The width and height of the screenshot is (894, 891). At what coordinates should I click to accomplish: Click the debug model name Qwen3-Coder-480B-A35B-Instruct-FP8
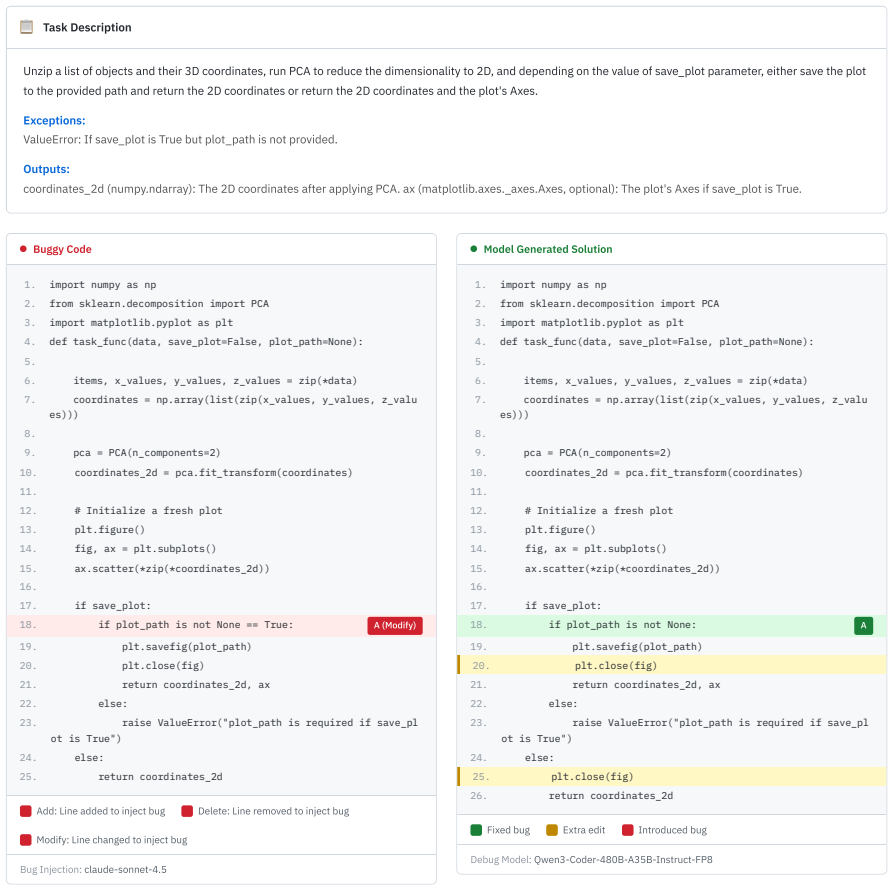[x=623, y=860]
